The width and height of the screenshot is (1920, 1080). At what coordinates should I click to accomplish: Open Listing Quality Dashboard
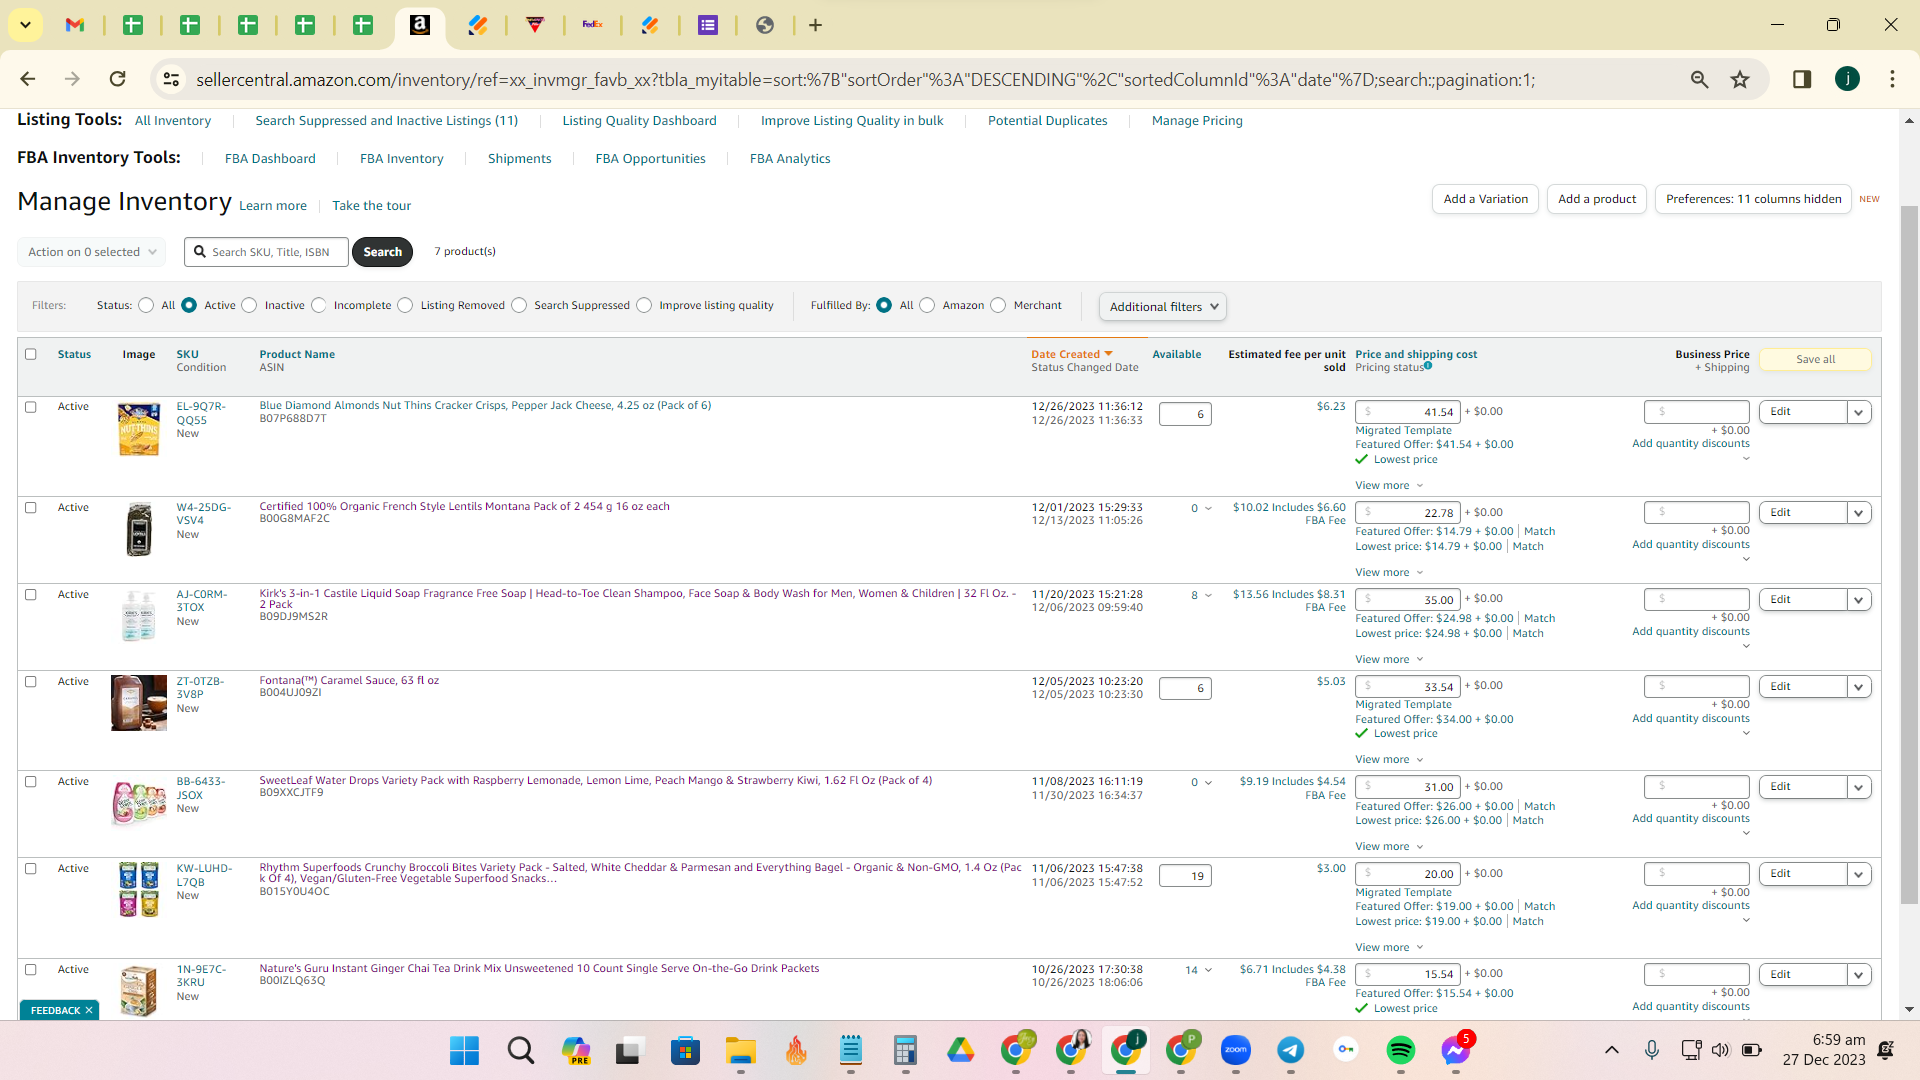pos(639,121)
